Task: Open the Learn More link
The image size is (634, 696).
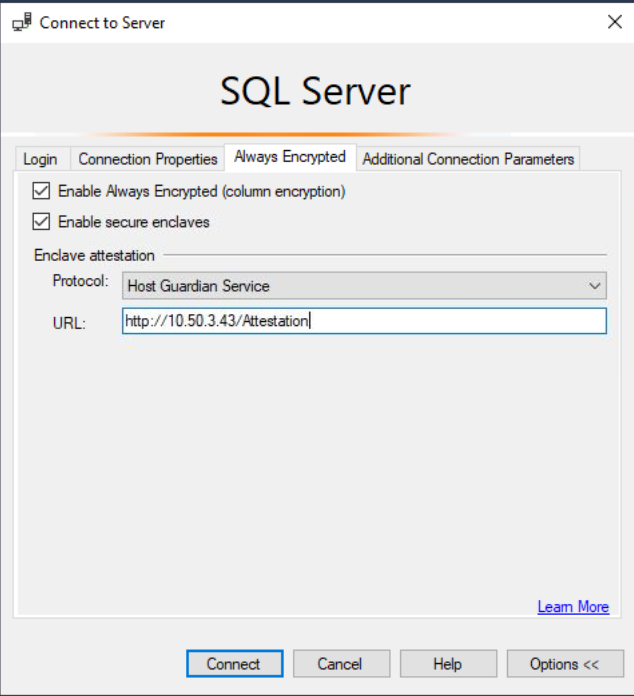Action: [573, 607]
